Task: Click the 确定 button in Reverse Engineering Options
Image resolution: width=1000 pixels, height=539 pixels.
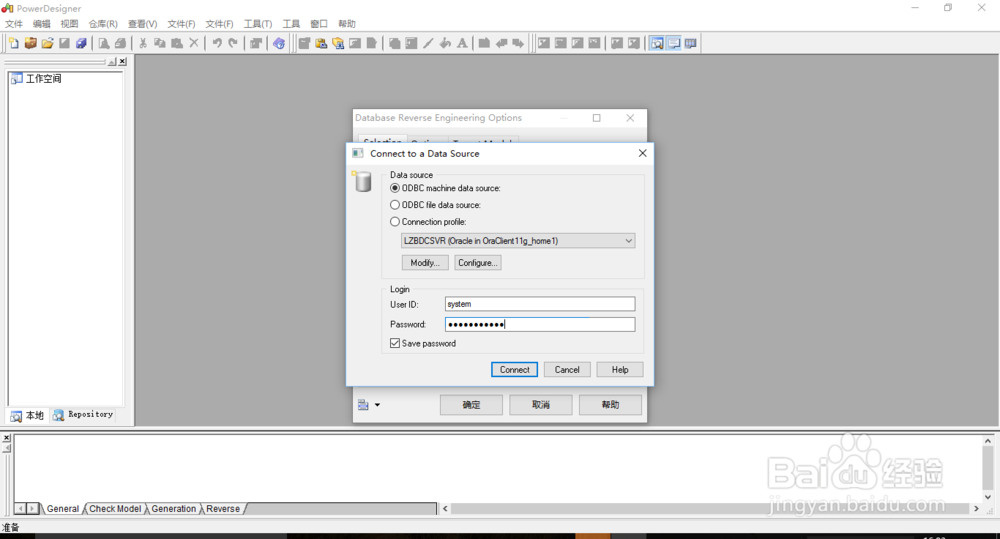Action: 471,405
